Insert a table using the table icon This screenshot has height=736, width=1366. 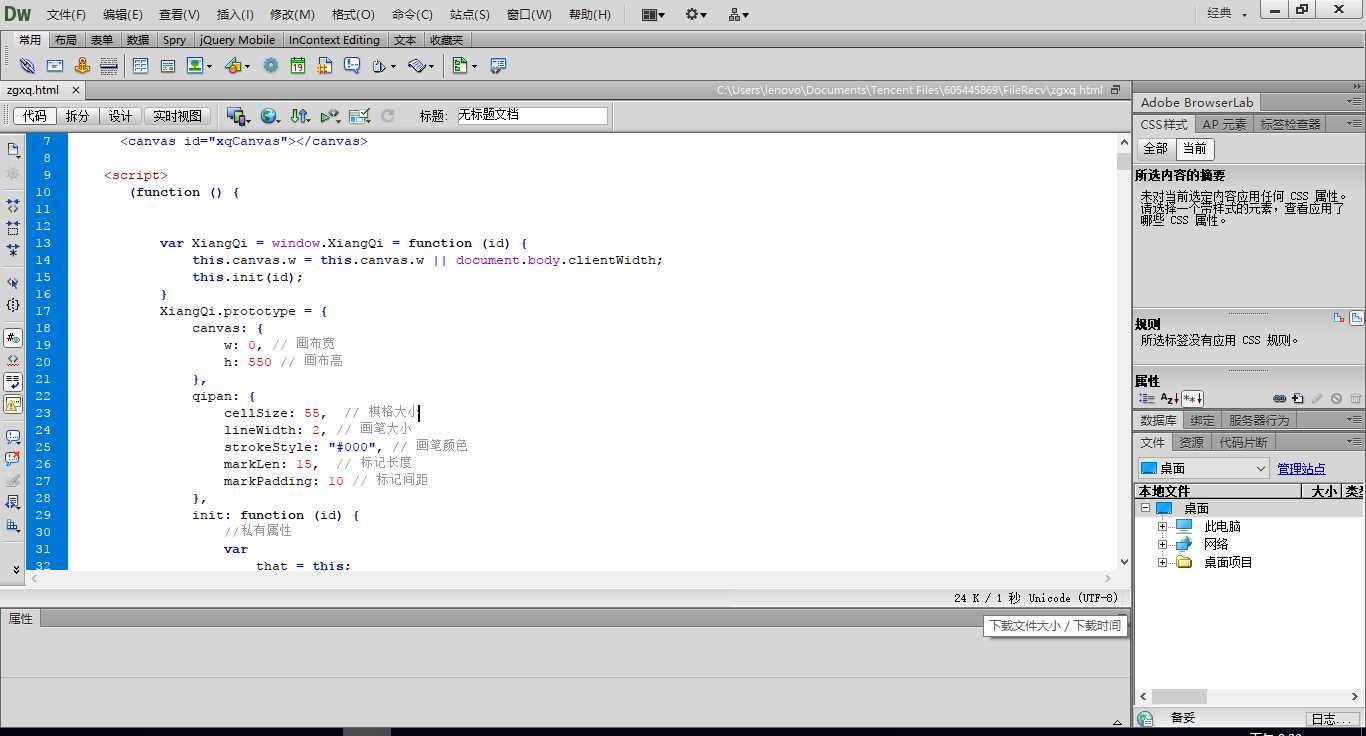pyautogui.click(x=140, y=65)
